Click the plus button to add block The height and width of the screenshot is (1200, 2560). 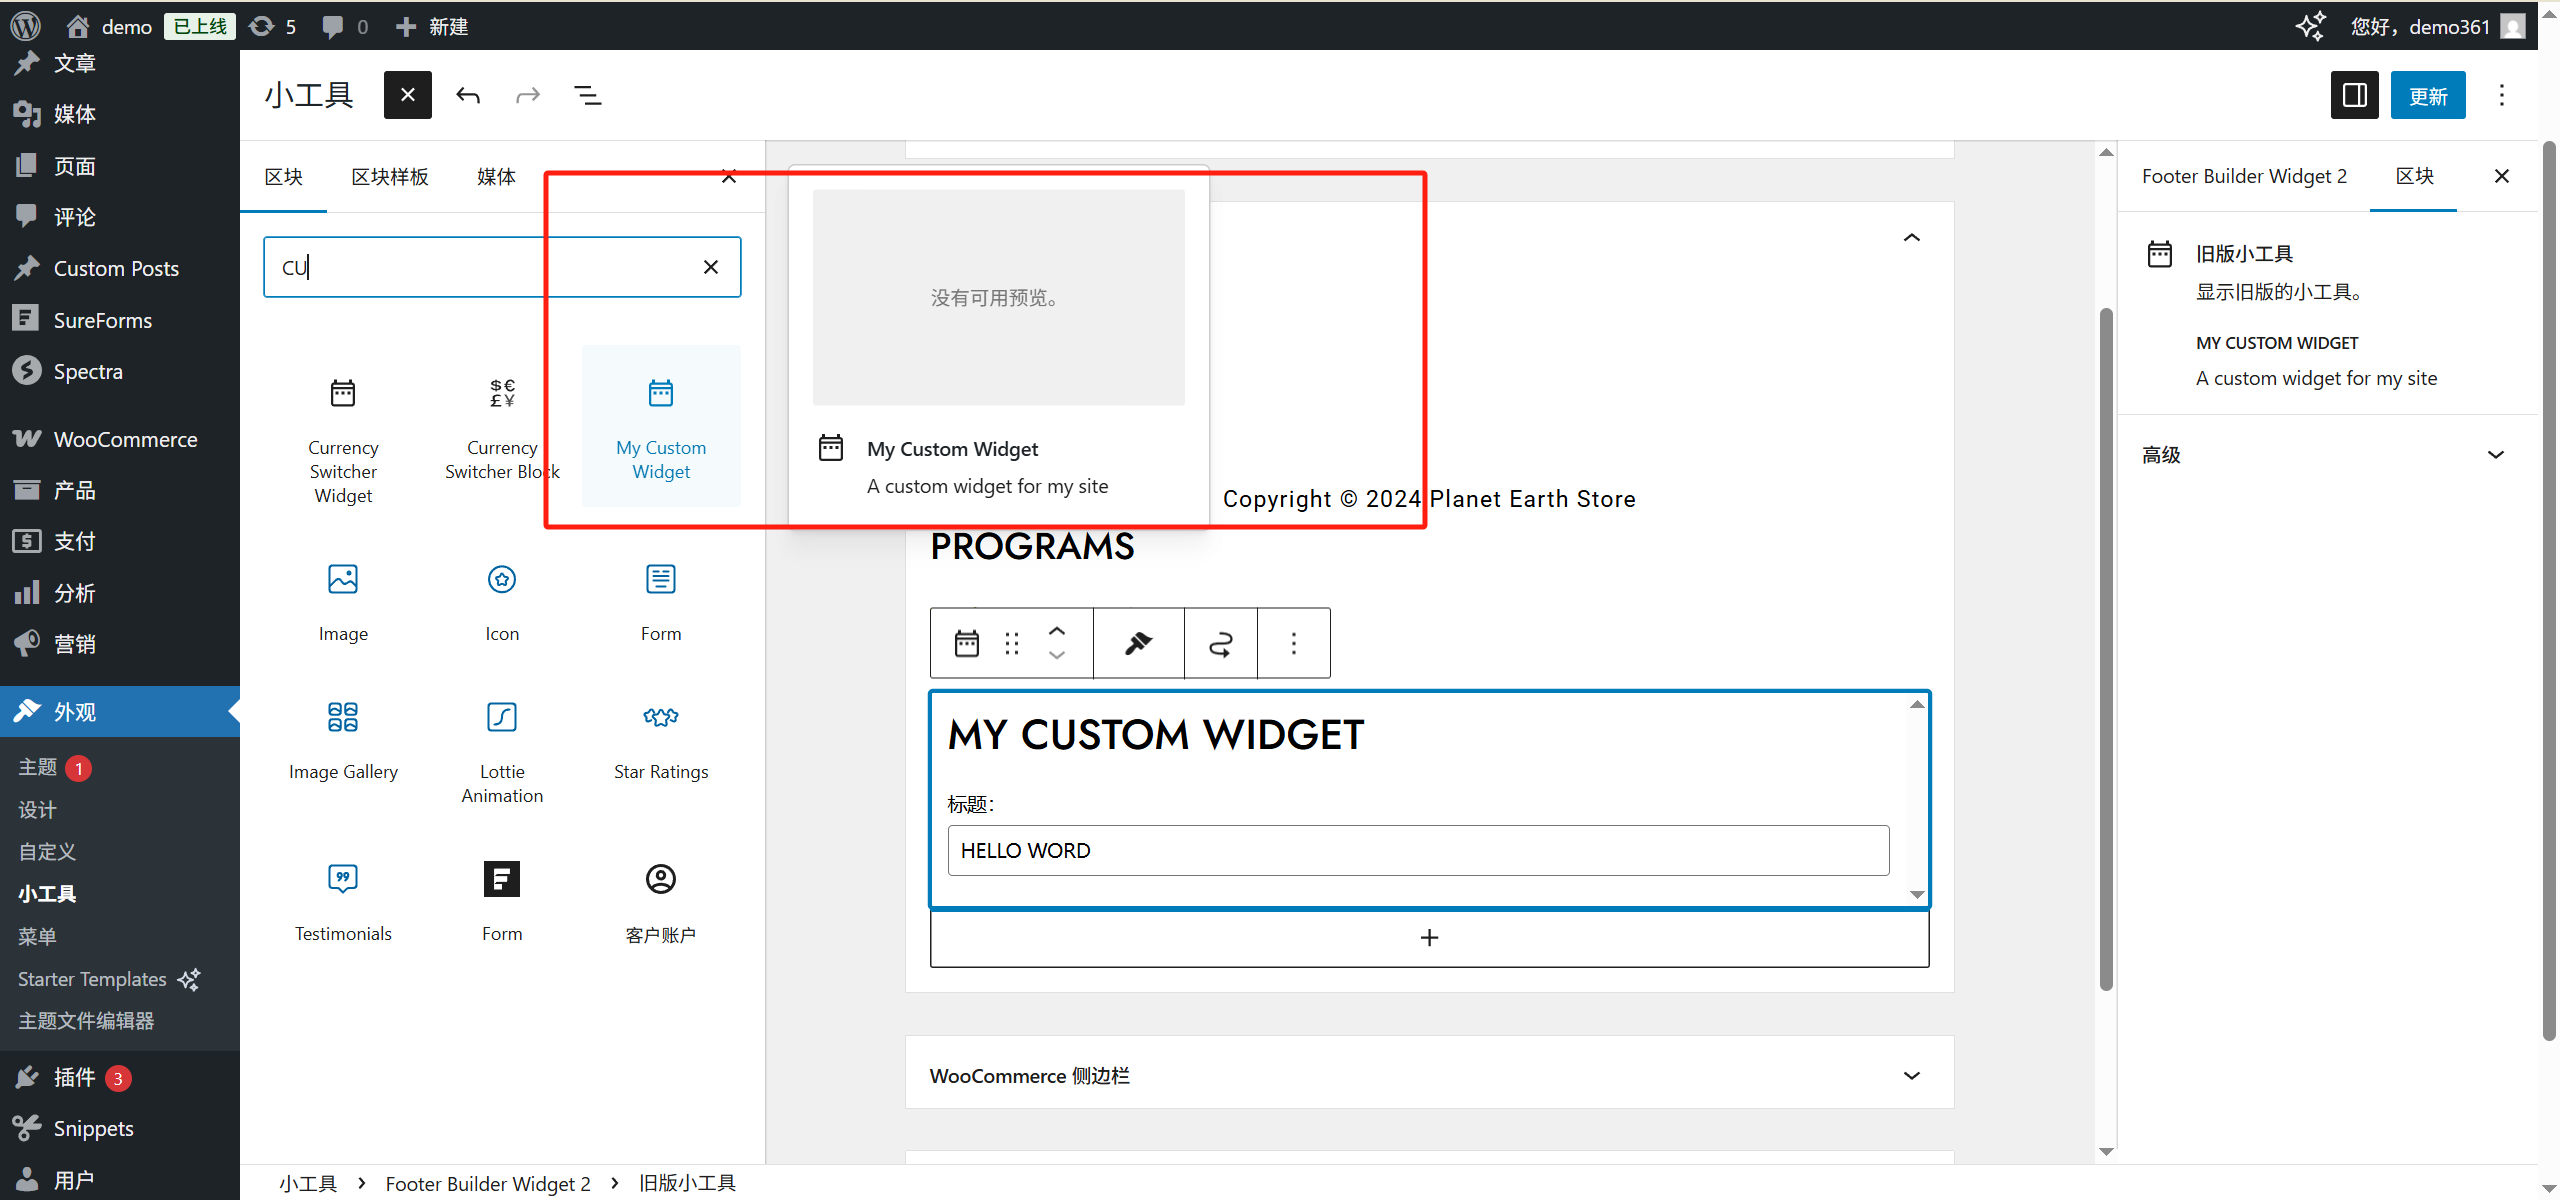click(1429, 938)
